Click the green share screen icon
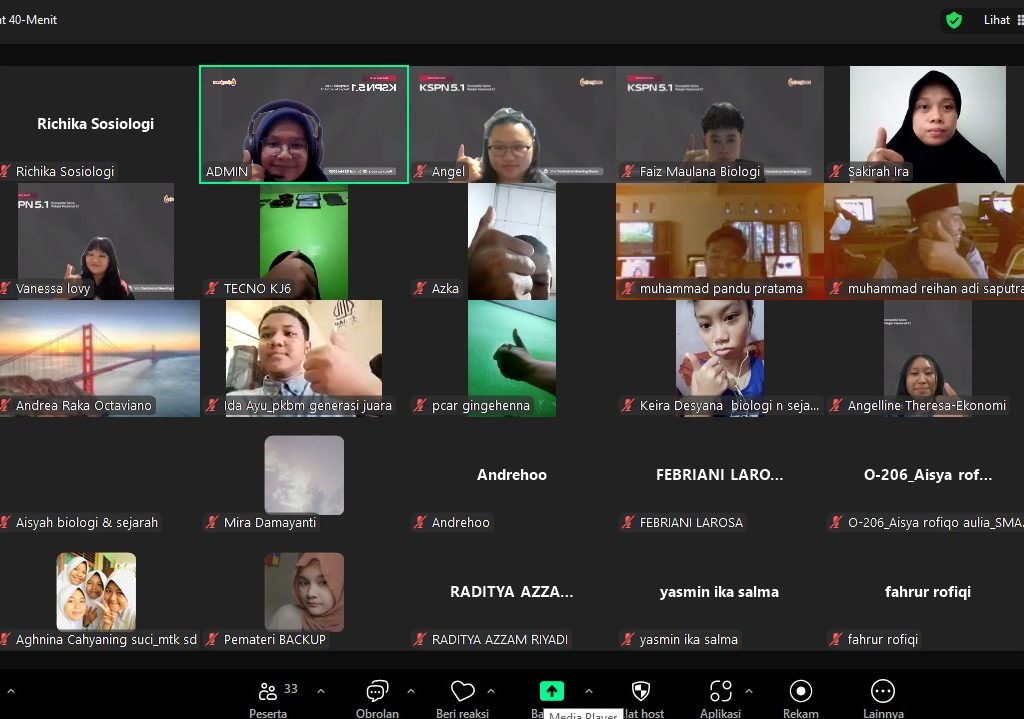 tap(551, 691)
